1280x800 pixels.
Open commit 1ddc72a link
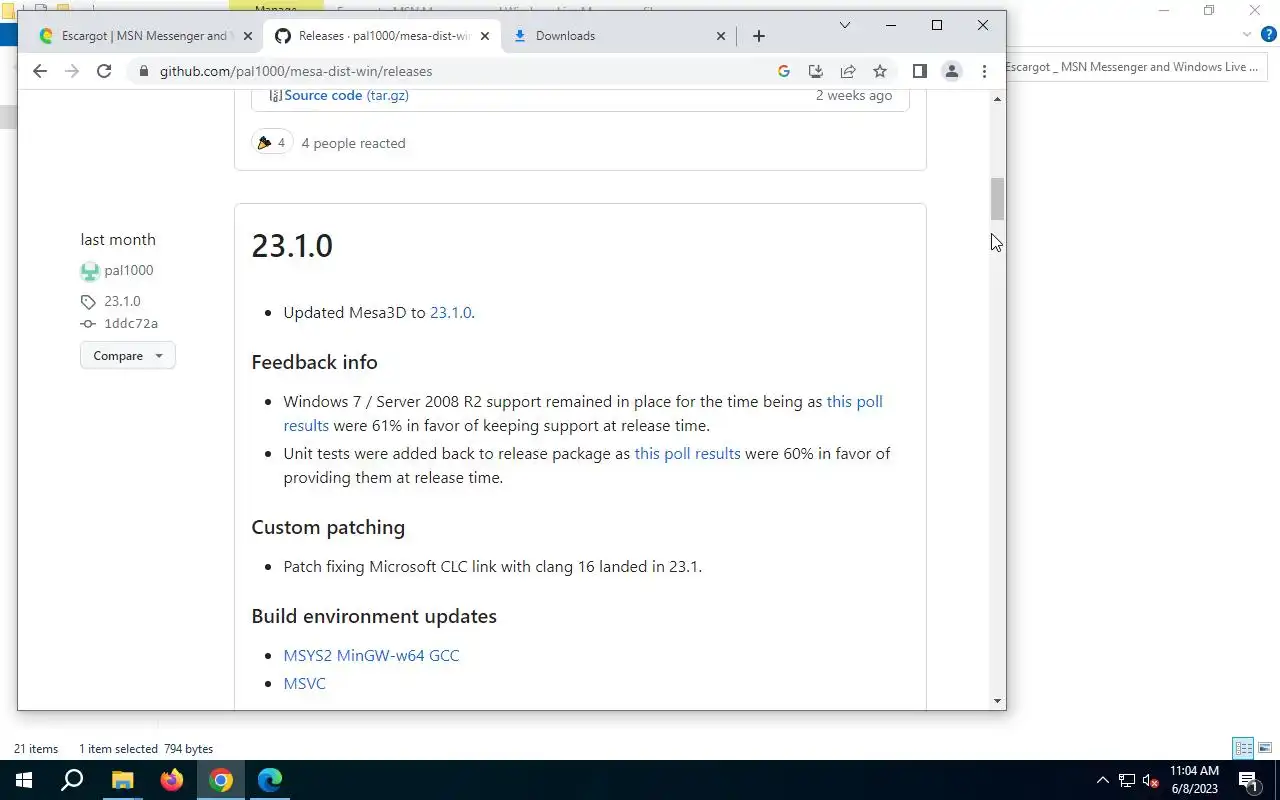[x=131, y=324]
